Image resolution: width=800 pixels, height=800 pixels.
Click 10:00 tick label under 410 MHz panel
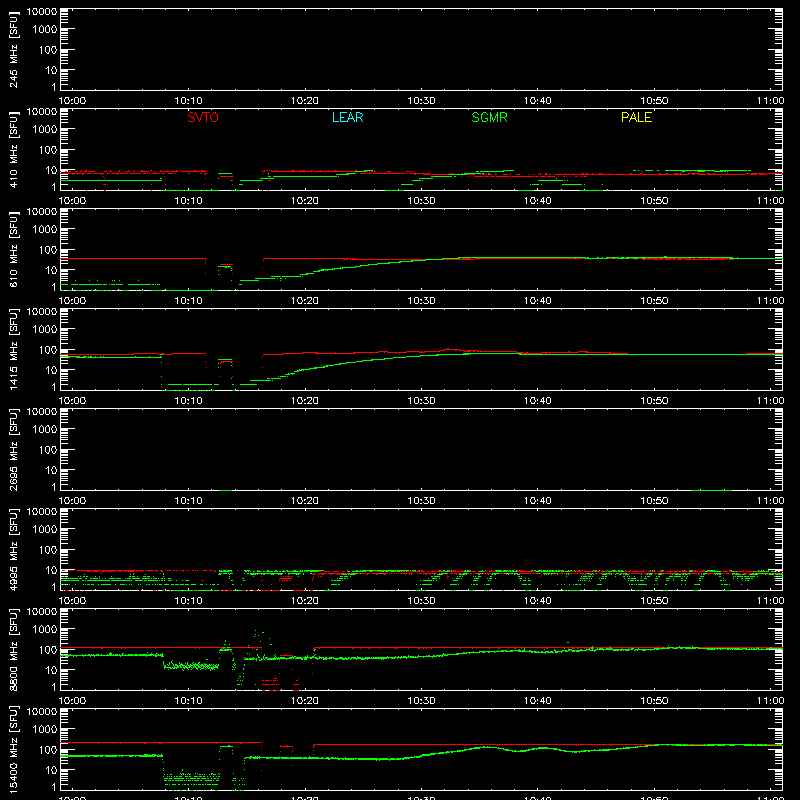click(x=72, y=201)
